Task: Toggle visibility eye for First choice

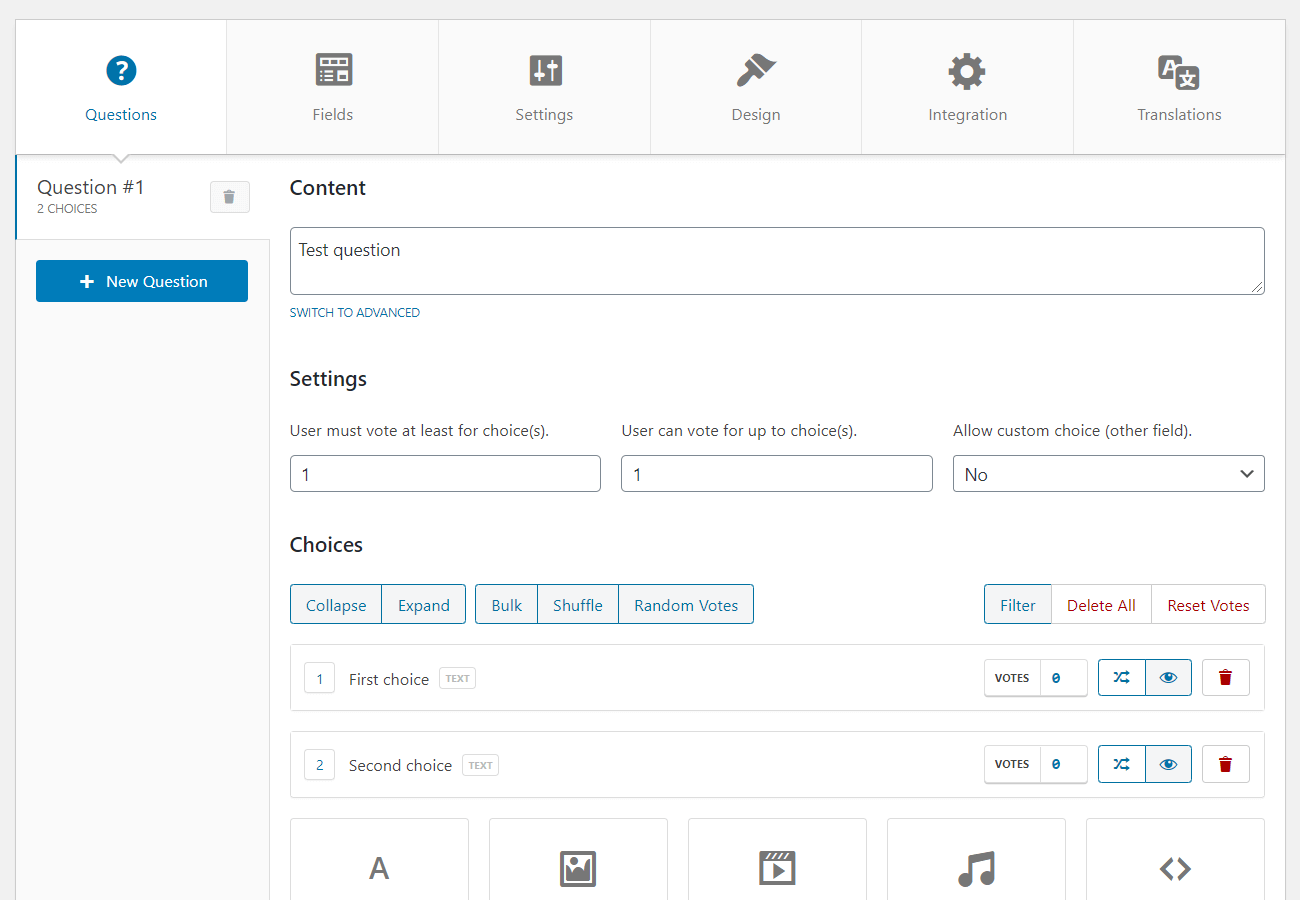Action: tap(1168, 678)
